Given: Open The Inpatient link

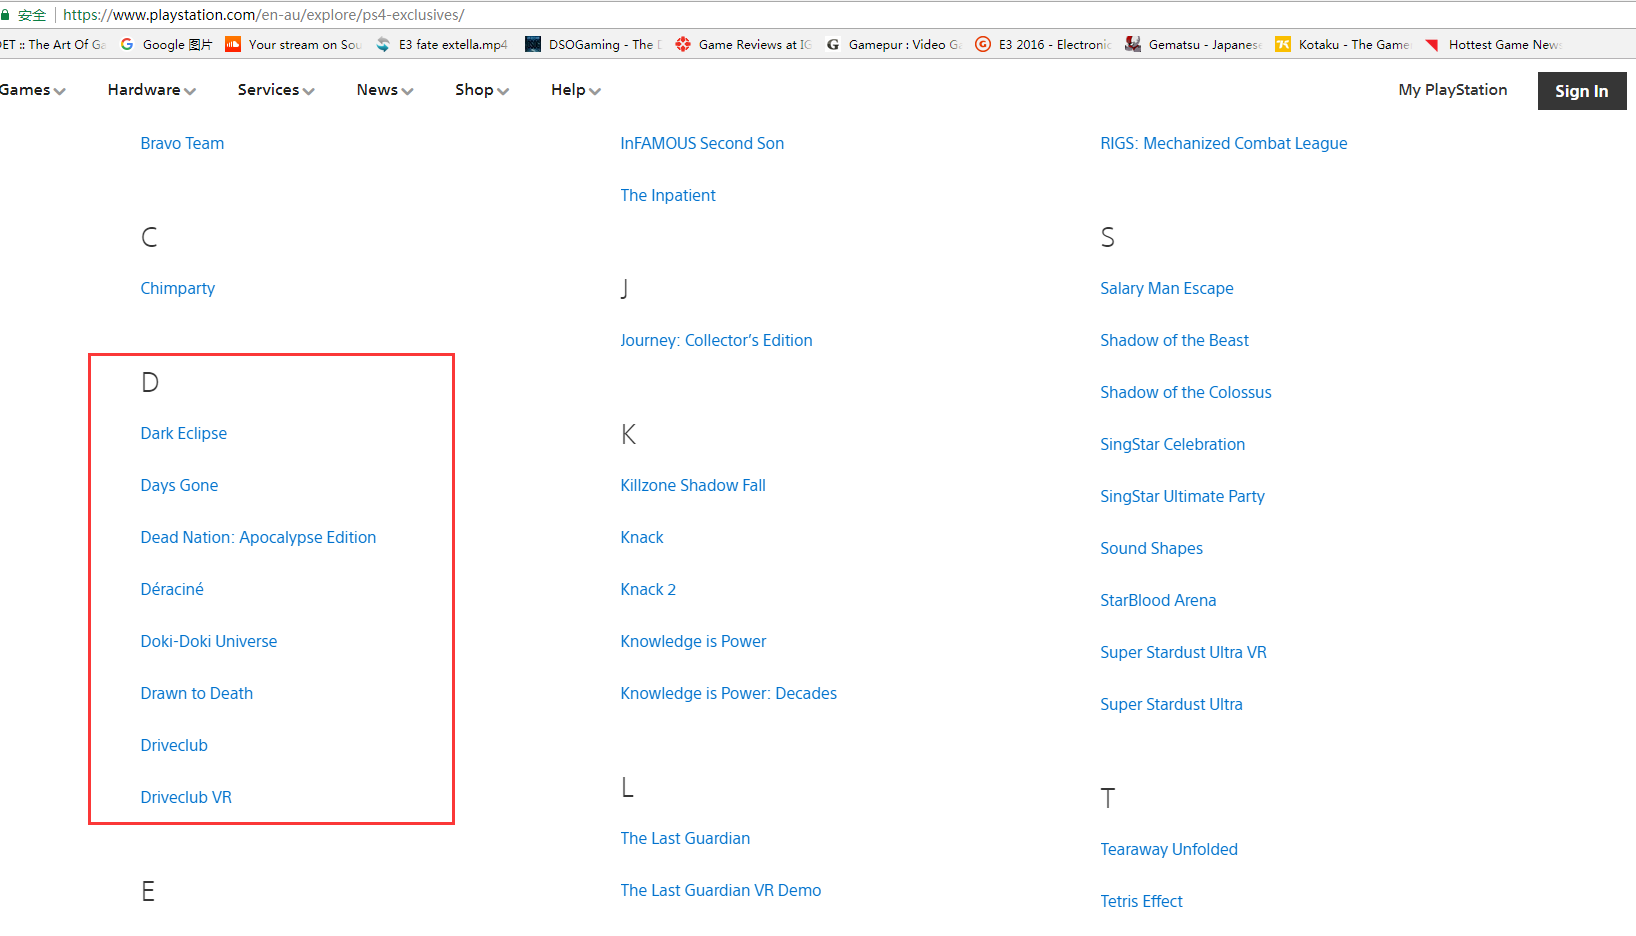Looking at the screenshot, I should [668, 195].
